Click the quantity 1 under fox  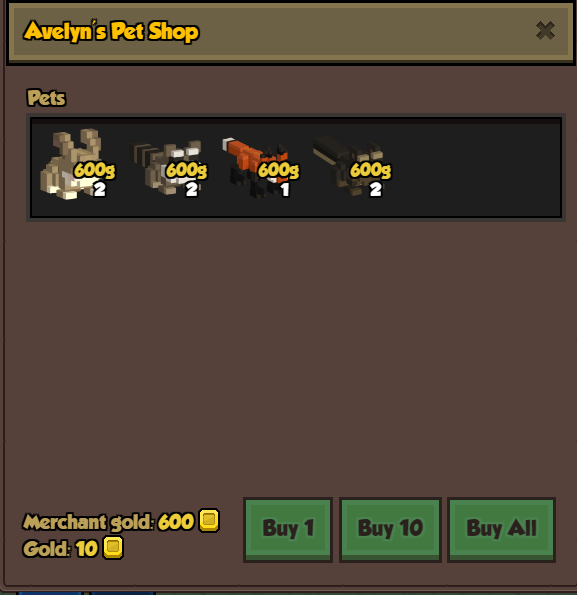(x=285, y=189)
